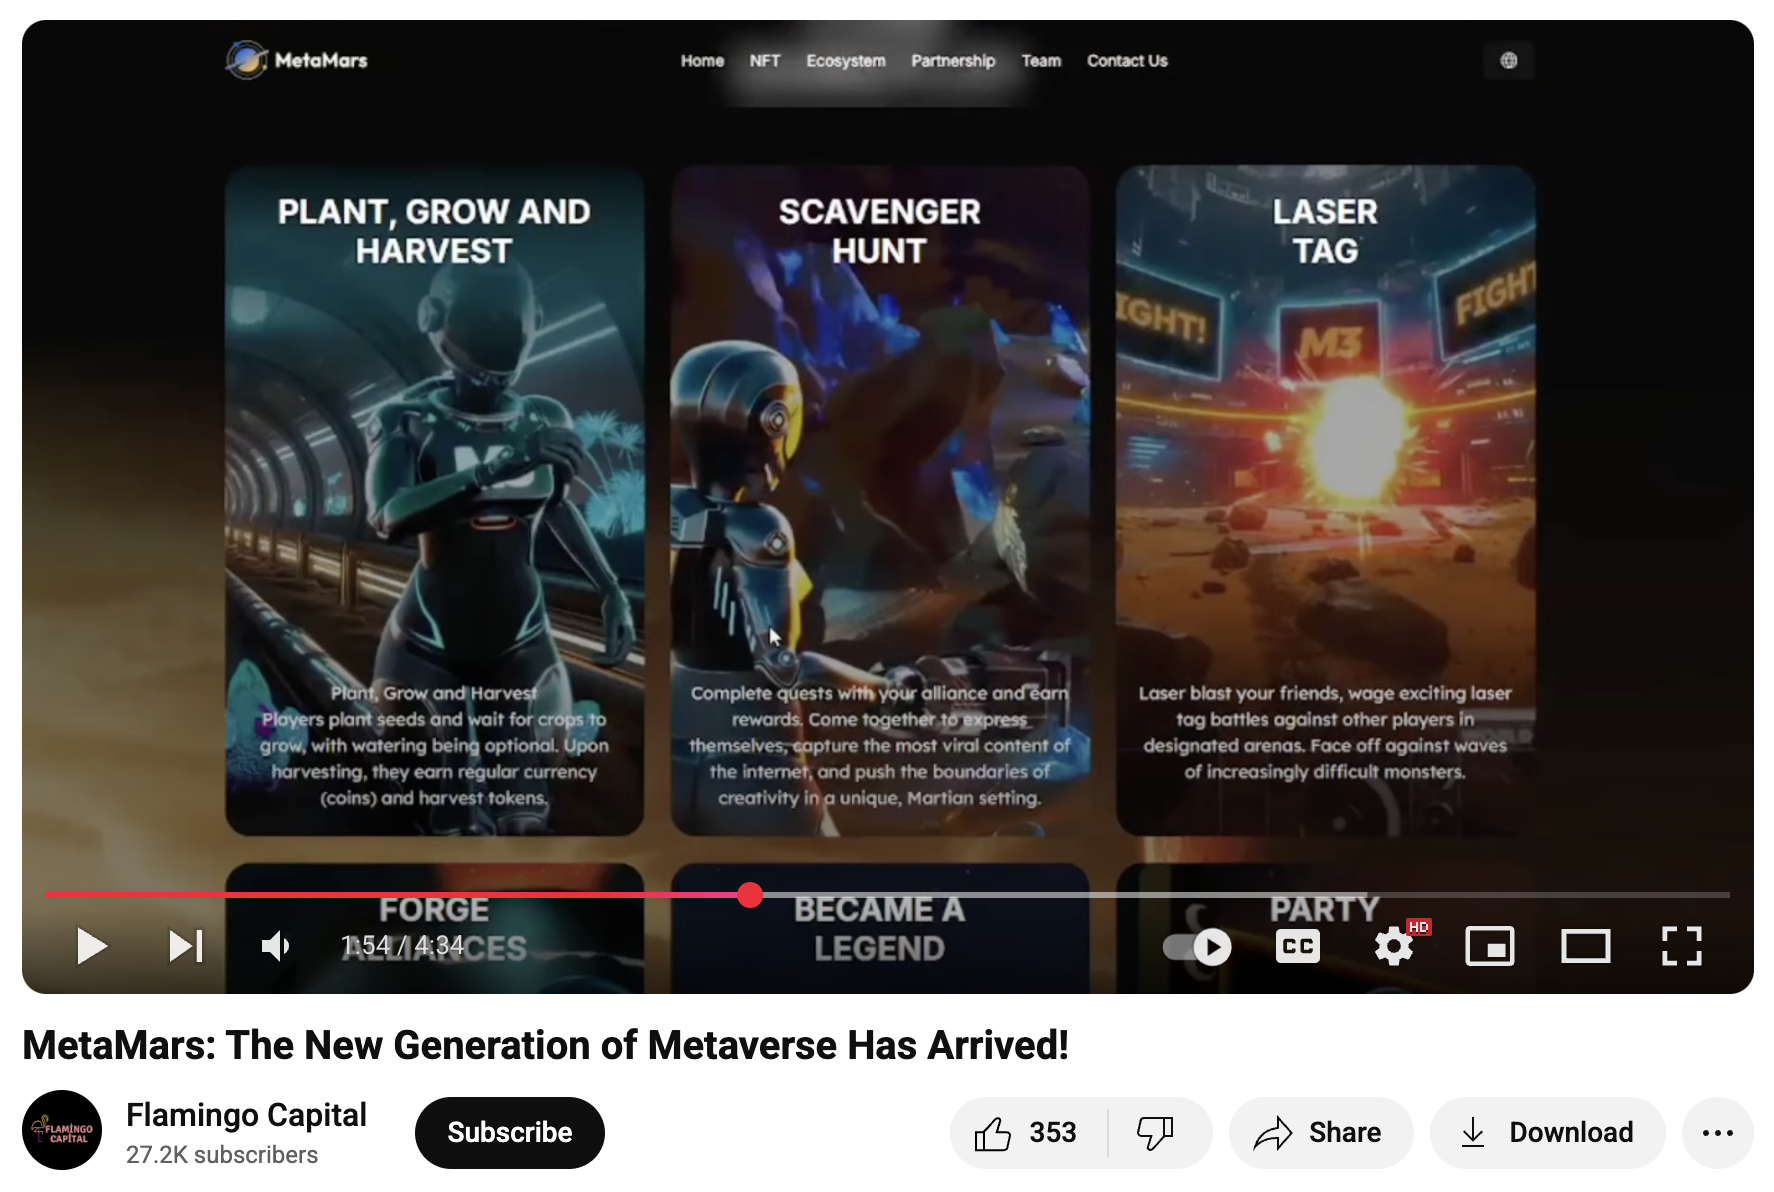1774x1192 pixels.
Task: Download the video
Action: pos(1547,1133)
